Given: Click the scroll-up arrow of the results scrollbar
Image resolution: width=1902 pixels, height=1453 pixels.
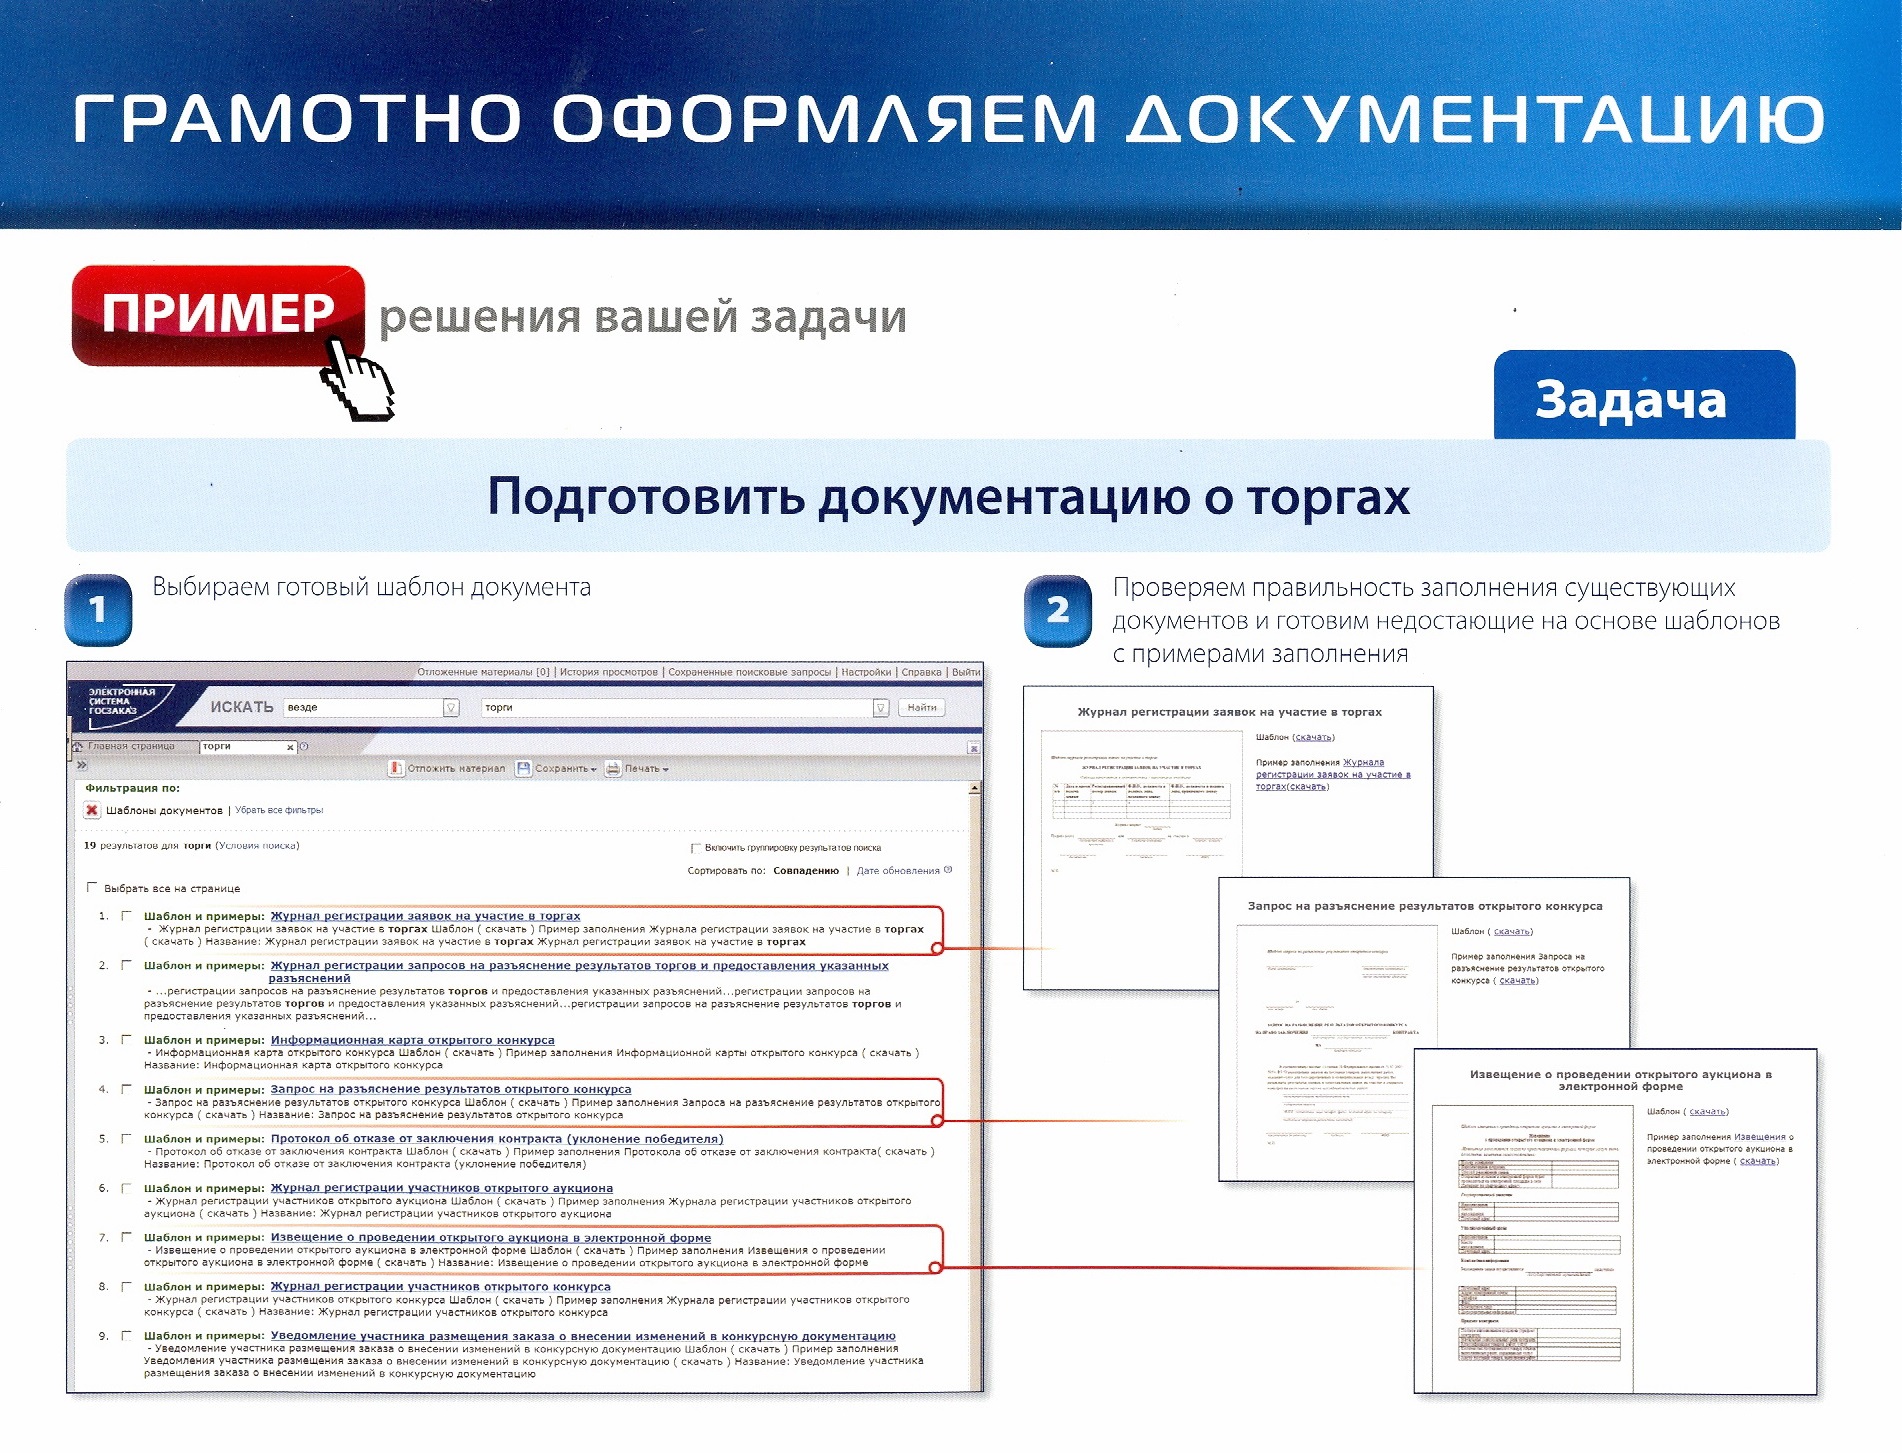Looking at the screenshot, I should [x=974, y=789].
